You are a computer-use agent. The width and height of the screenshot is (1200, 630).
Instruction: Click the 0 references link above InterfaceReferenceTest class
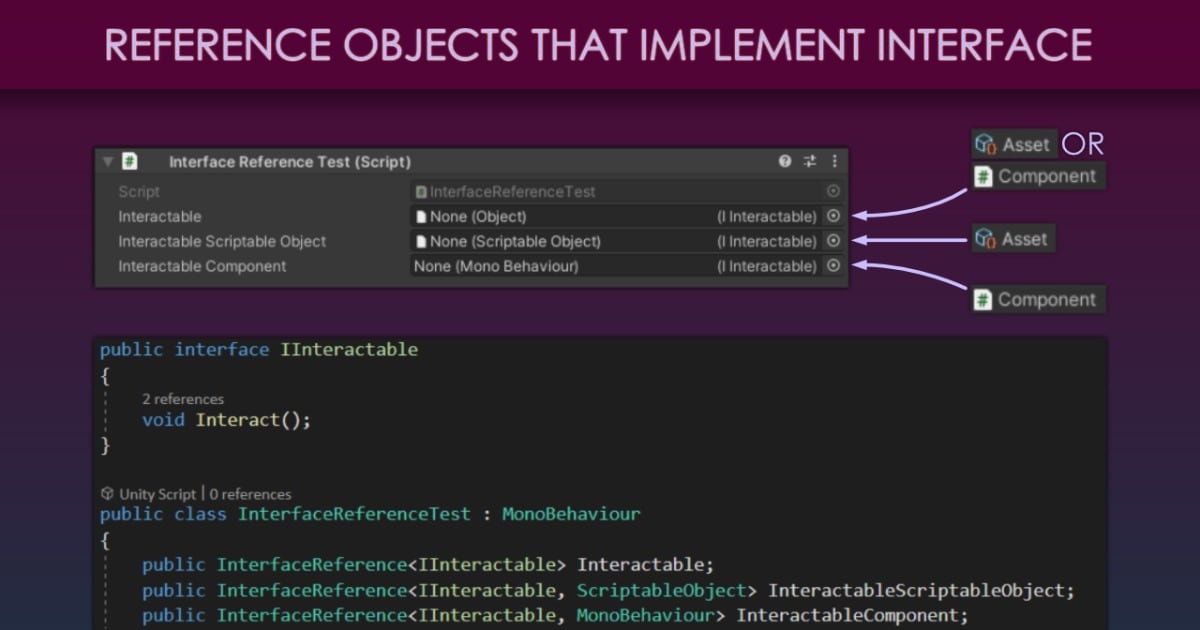pyautogui.click(x=251, y=493)
